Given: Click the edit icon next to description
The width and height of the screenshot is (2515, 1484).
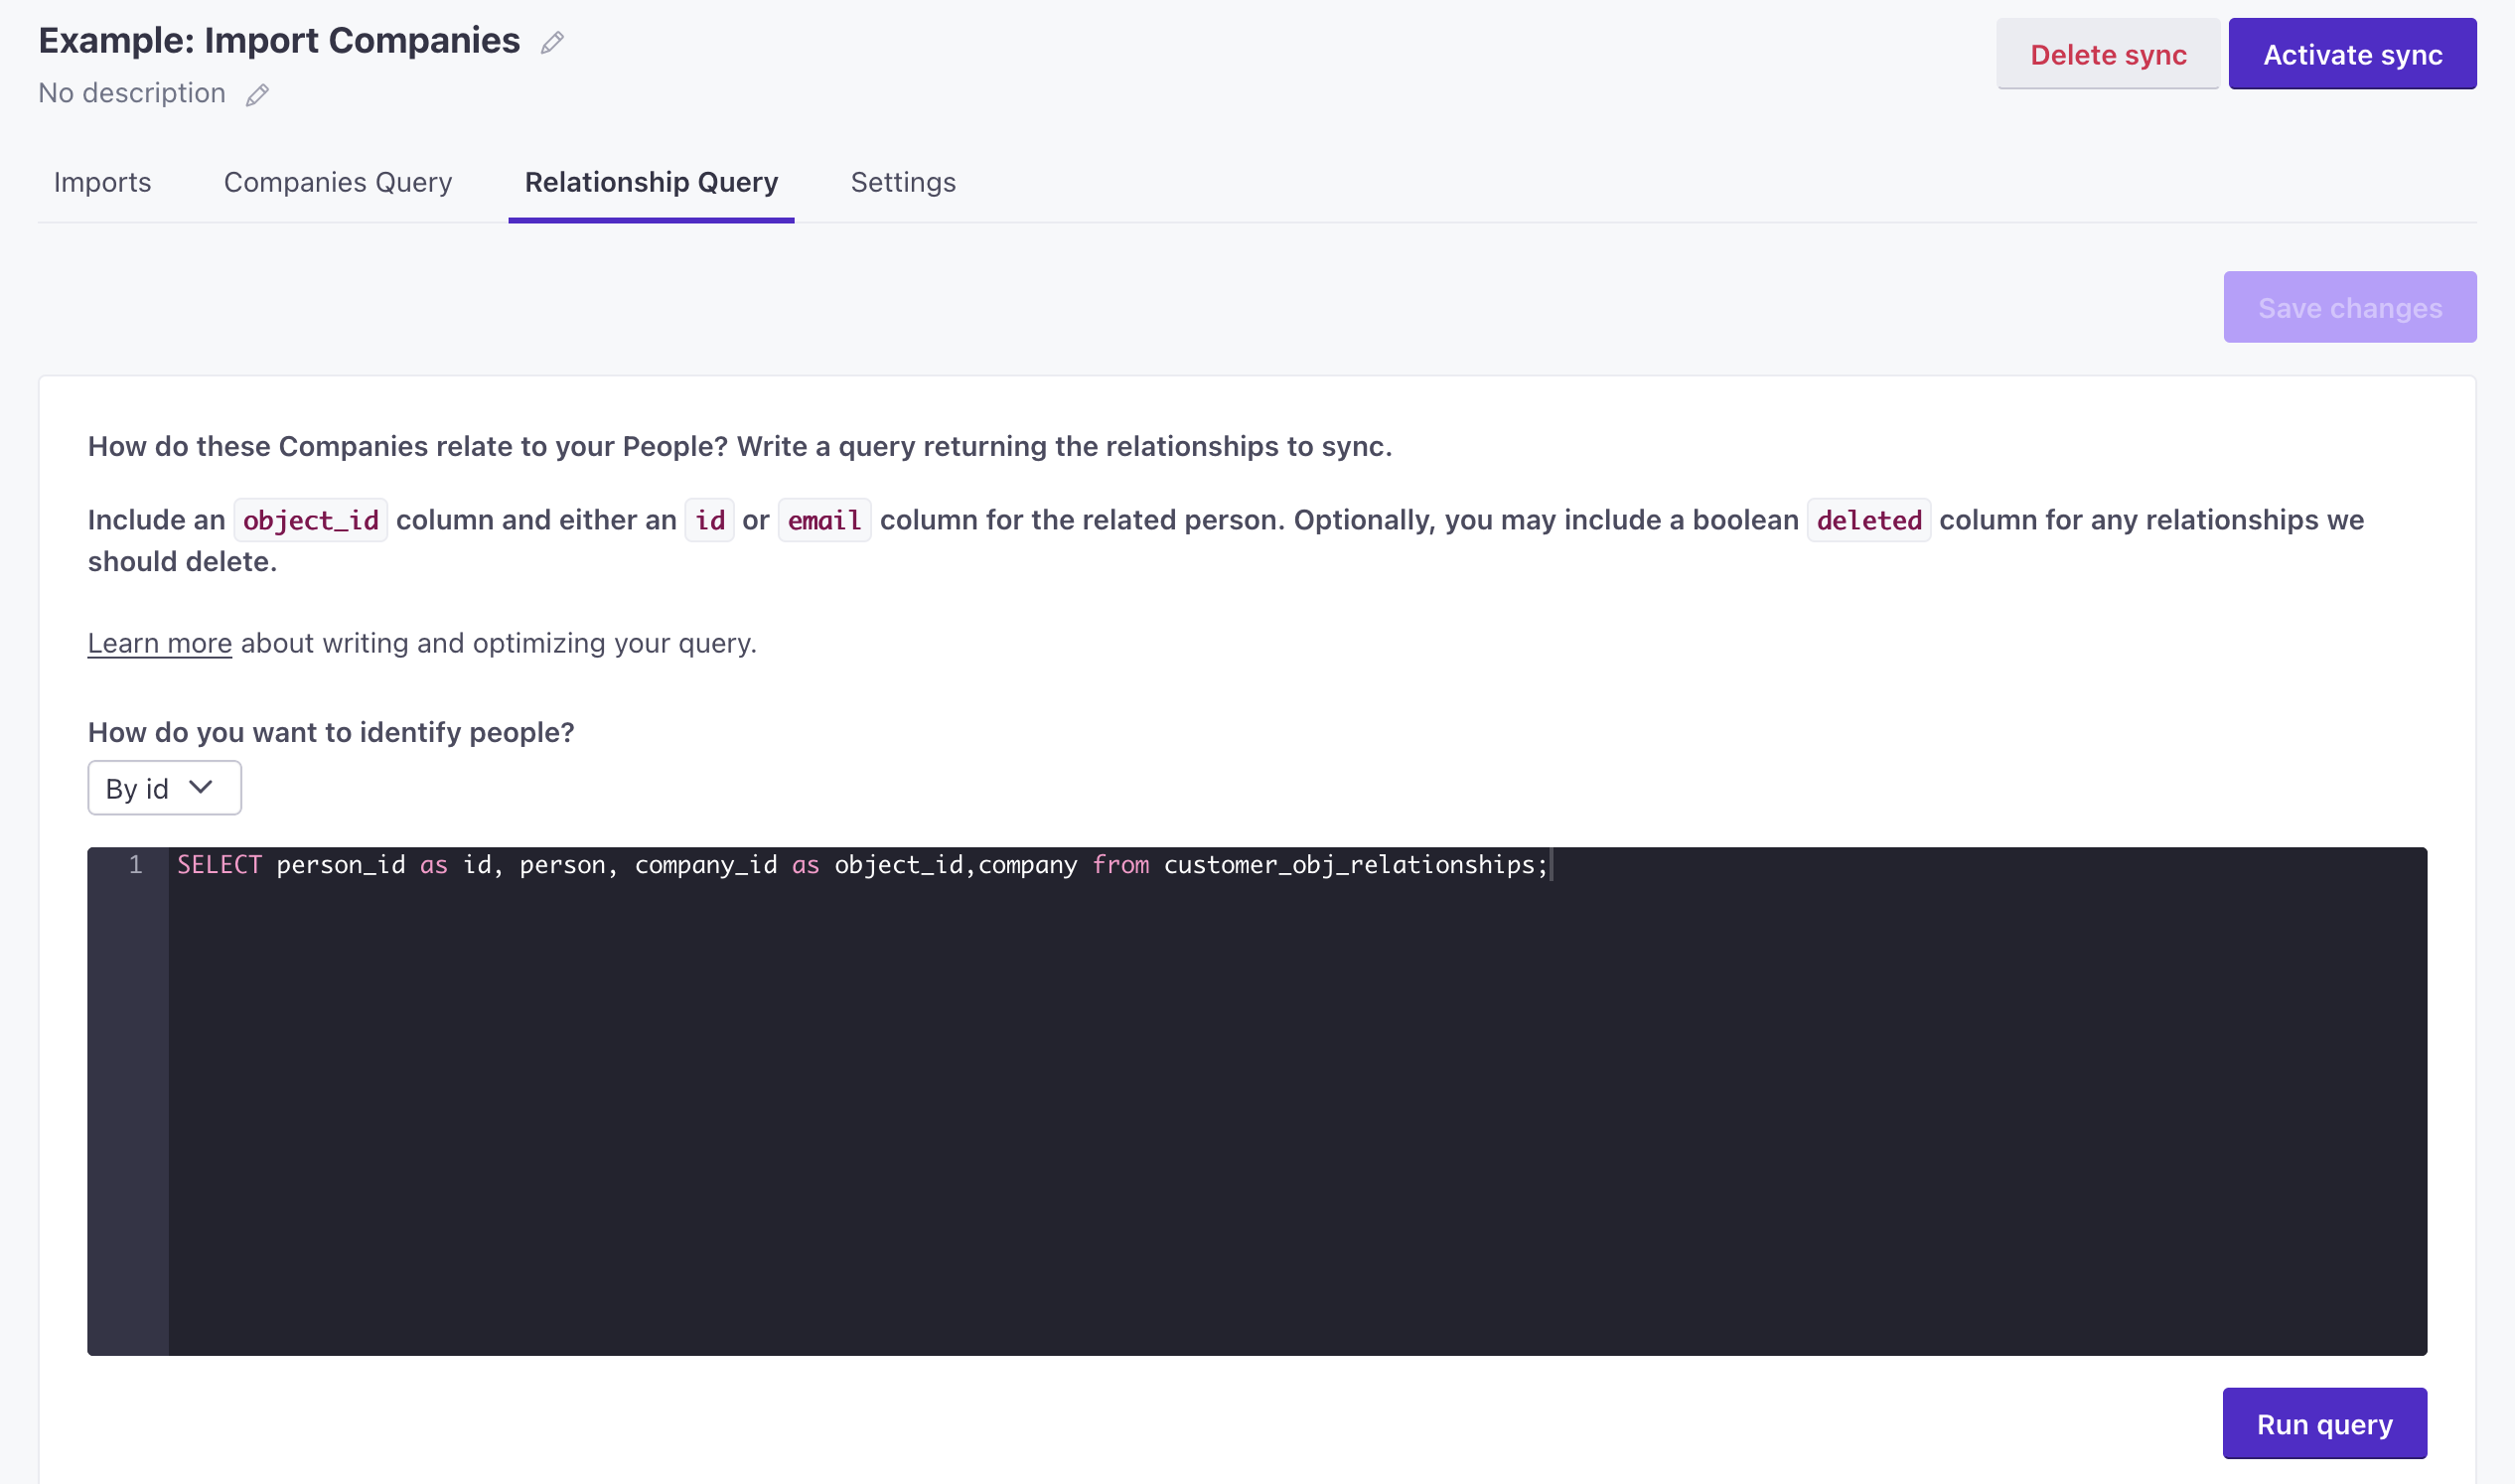Looking at the screenshot, I should [x=261, y=93].
